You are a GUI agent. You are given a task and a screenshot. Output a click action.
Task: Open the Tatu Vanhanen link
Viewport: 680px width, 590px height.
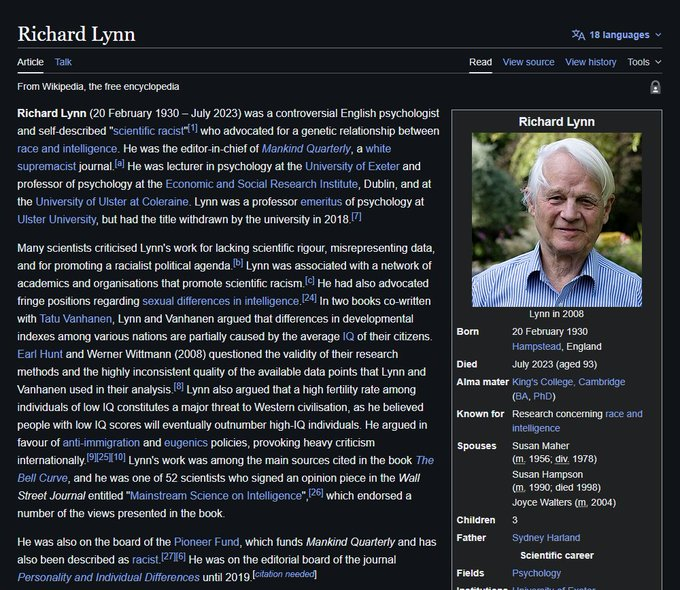click(75, 319)
